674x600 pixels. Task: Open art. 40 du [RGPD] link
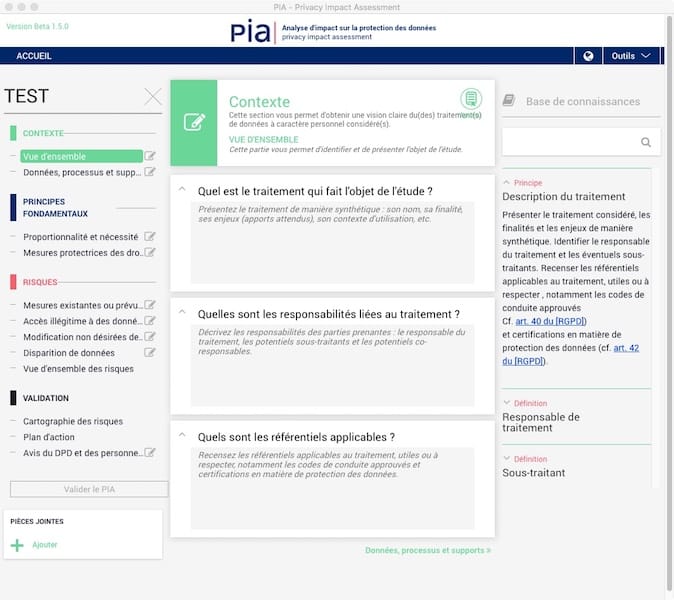point(551,321)
